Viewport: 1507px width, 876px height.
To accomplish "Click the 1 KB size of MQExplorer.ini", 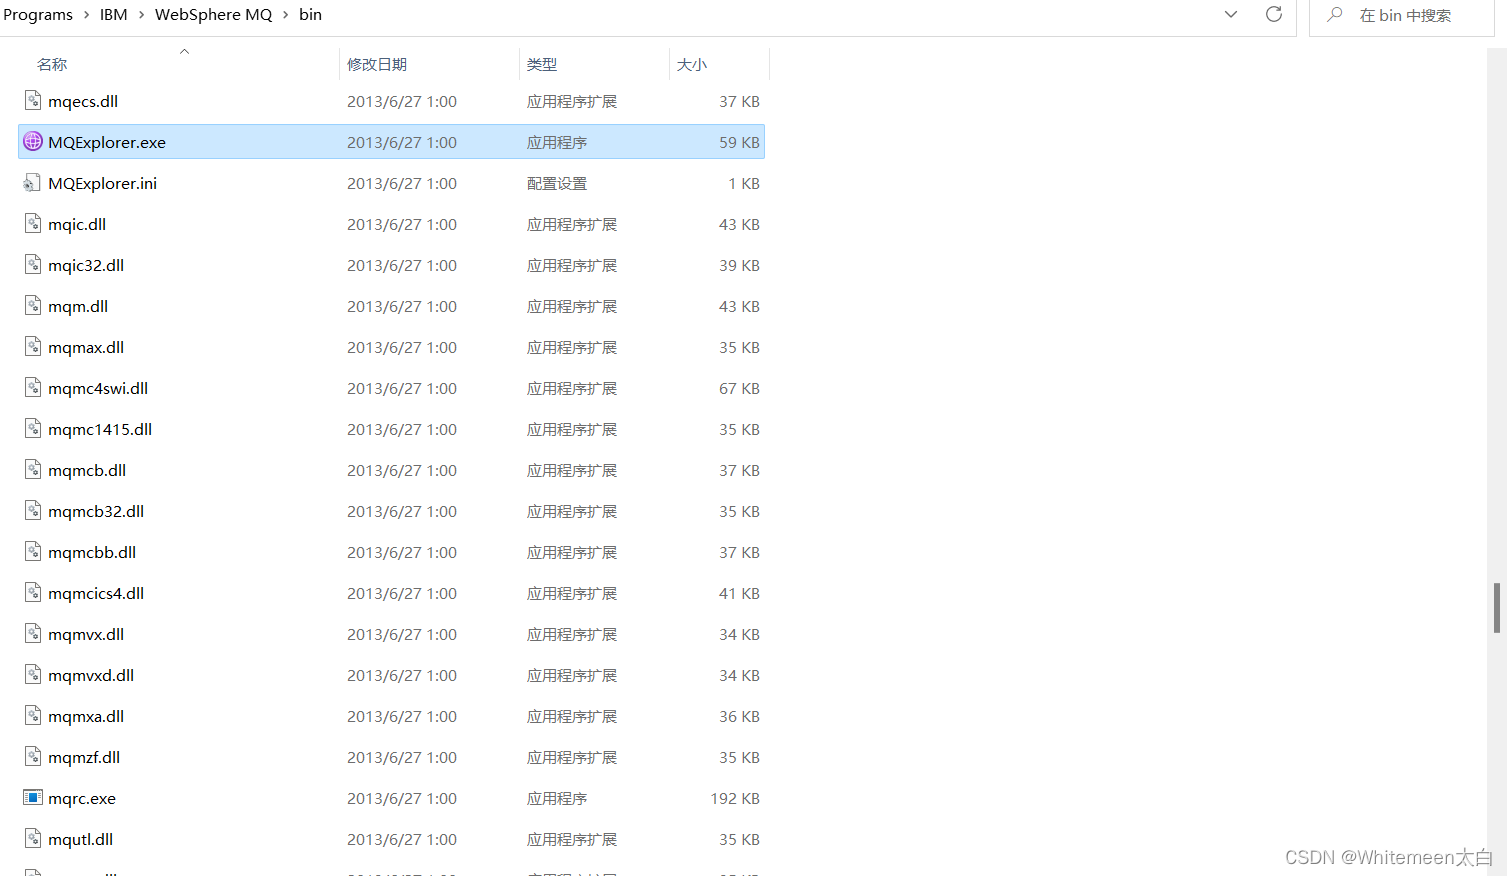I will 744,183.
